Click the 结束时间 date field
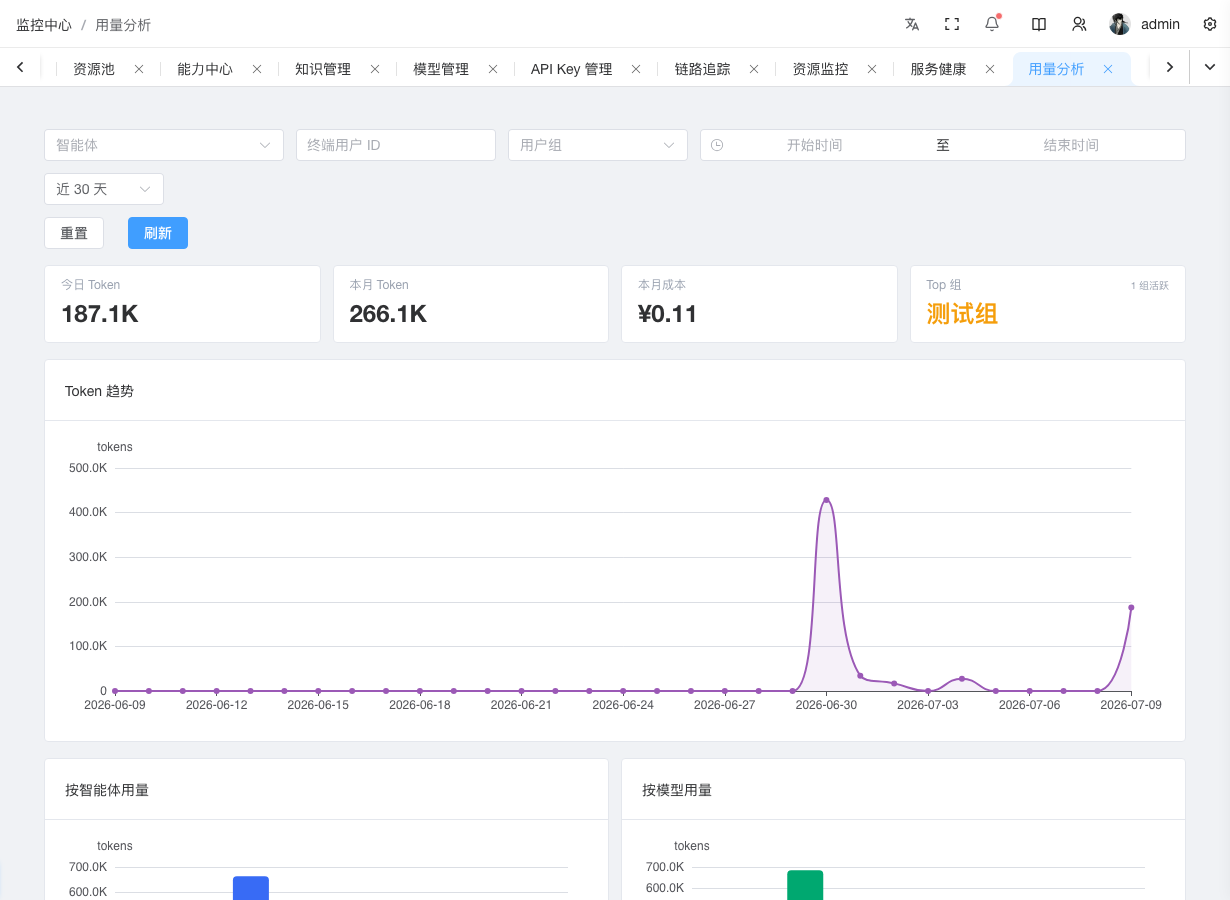Viewport: 1230px width, 900px height. point(1071,145)
